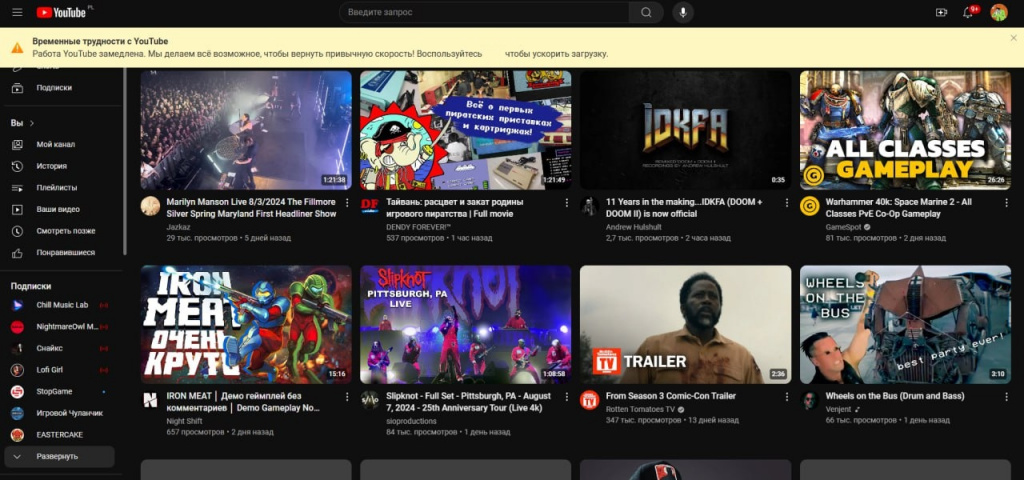Open more options for Marilyn Manson video
The image size is (1024, 480).
tap(347, 203)
